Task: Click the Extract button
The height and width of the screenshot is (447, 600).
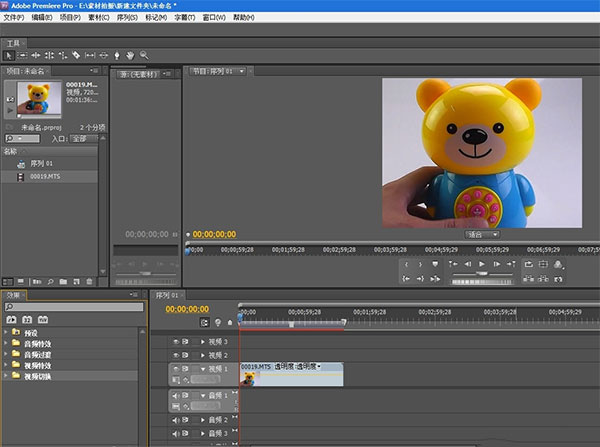Action: [x=543, y=279]
